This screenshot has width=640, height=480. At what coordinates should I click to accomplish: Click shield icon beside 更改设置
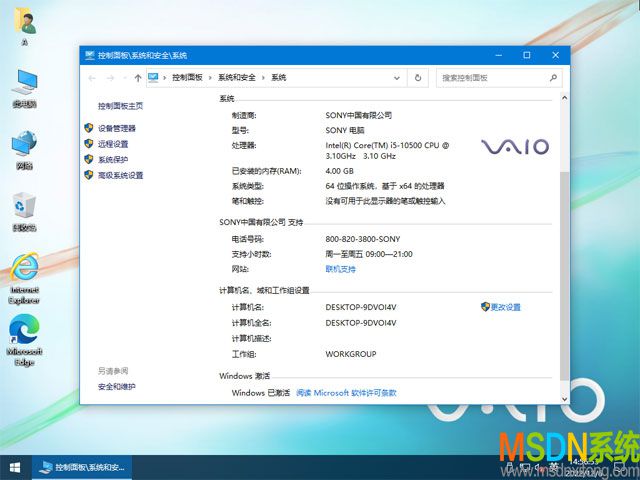(x=485, y=307)
